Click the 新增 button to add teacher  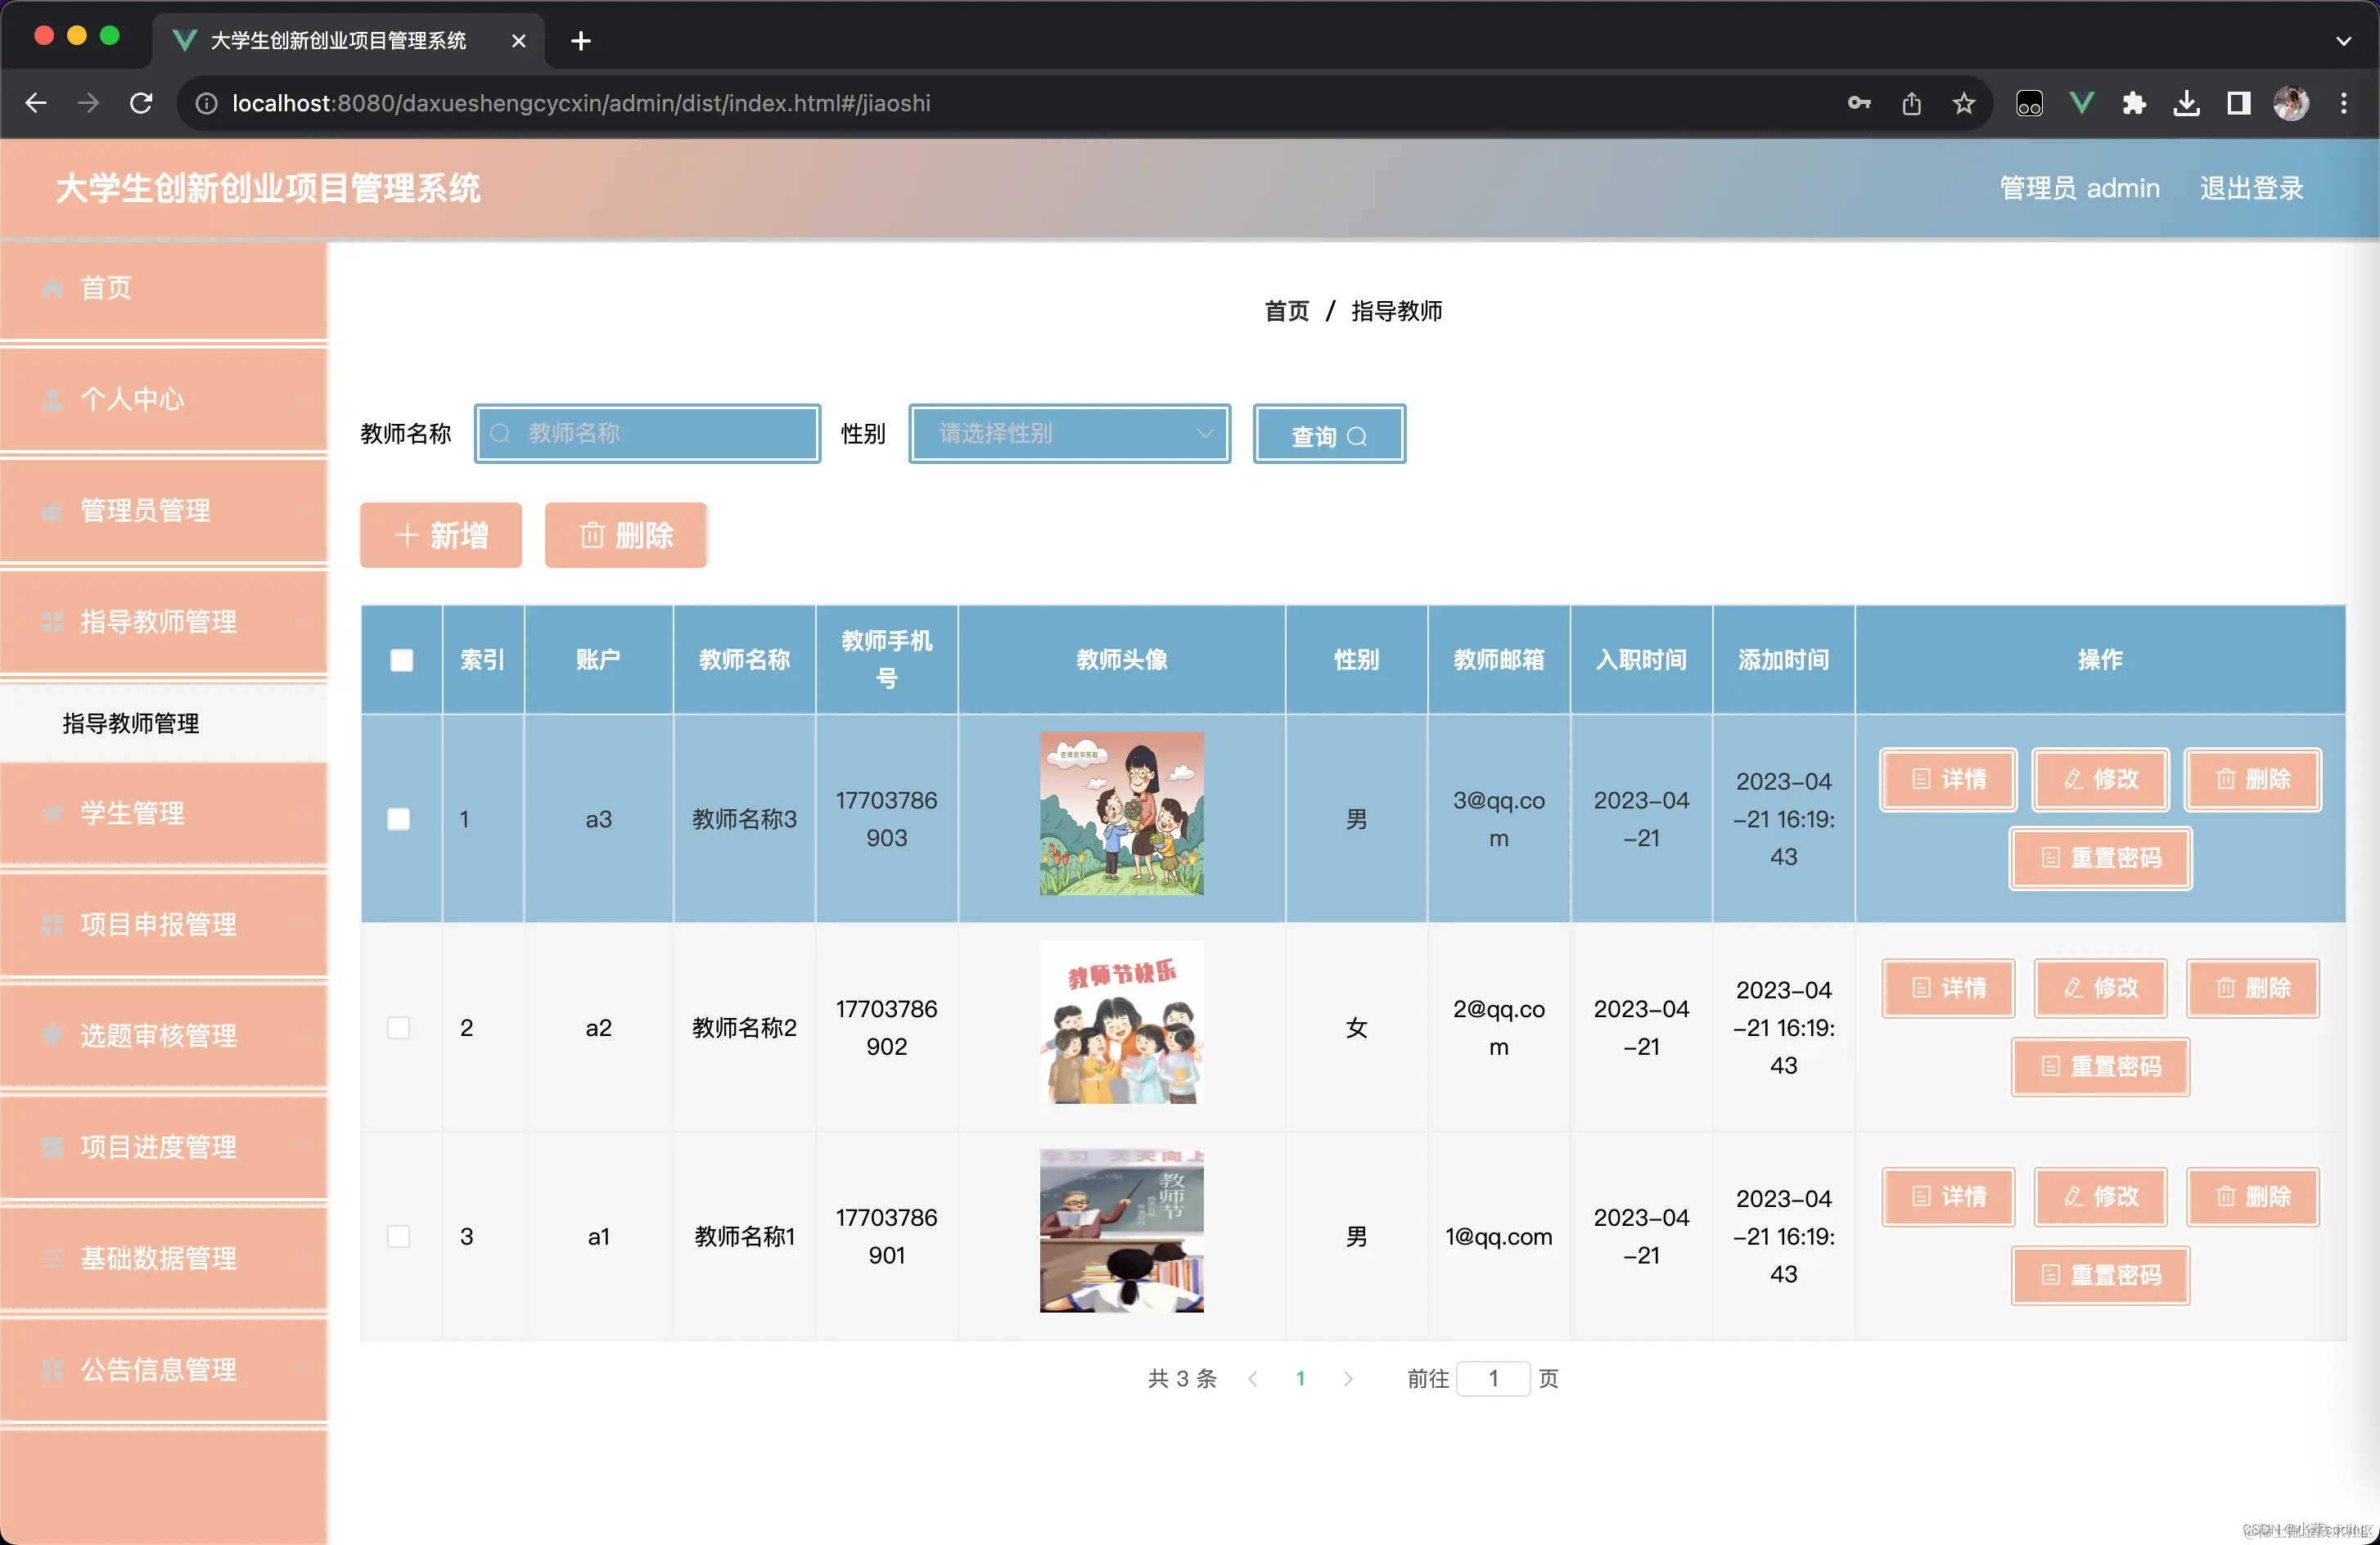[x=440, y=535]
